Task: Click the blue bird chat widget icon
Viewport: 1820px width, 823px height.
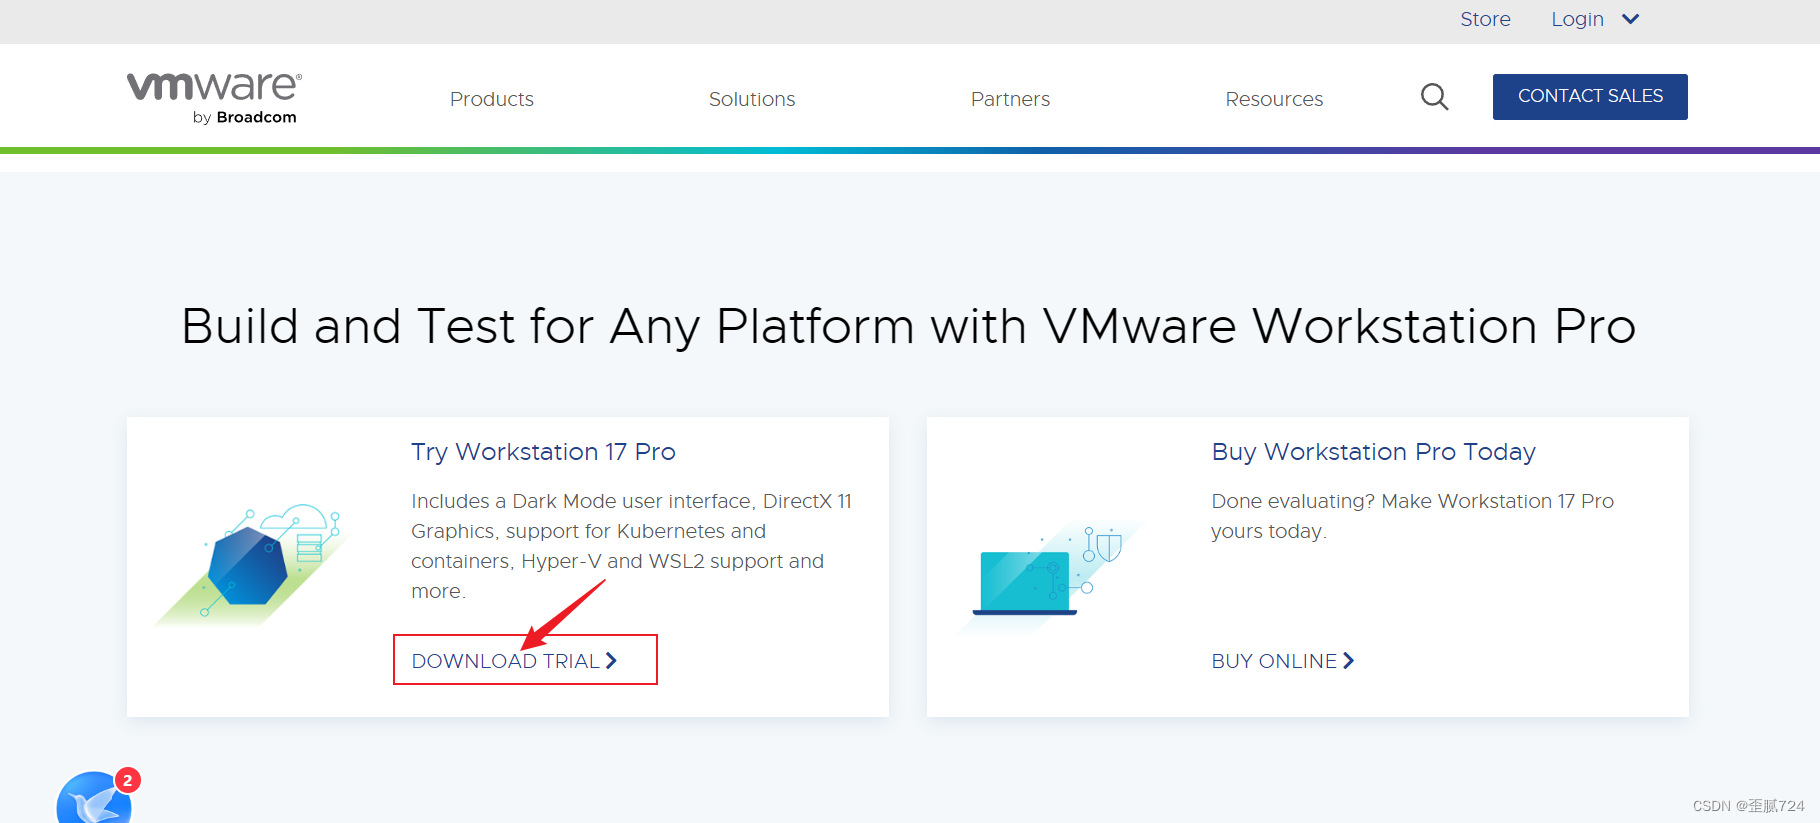Action: 95,798
